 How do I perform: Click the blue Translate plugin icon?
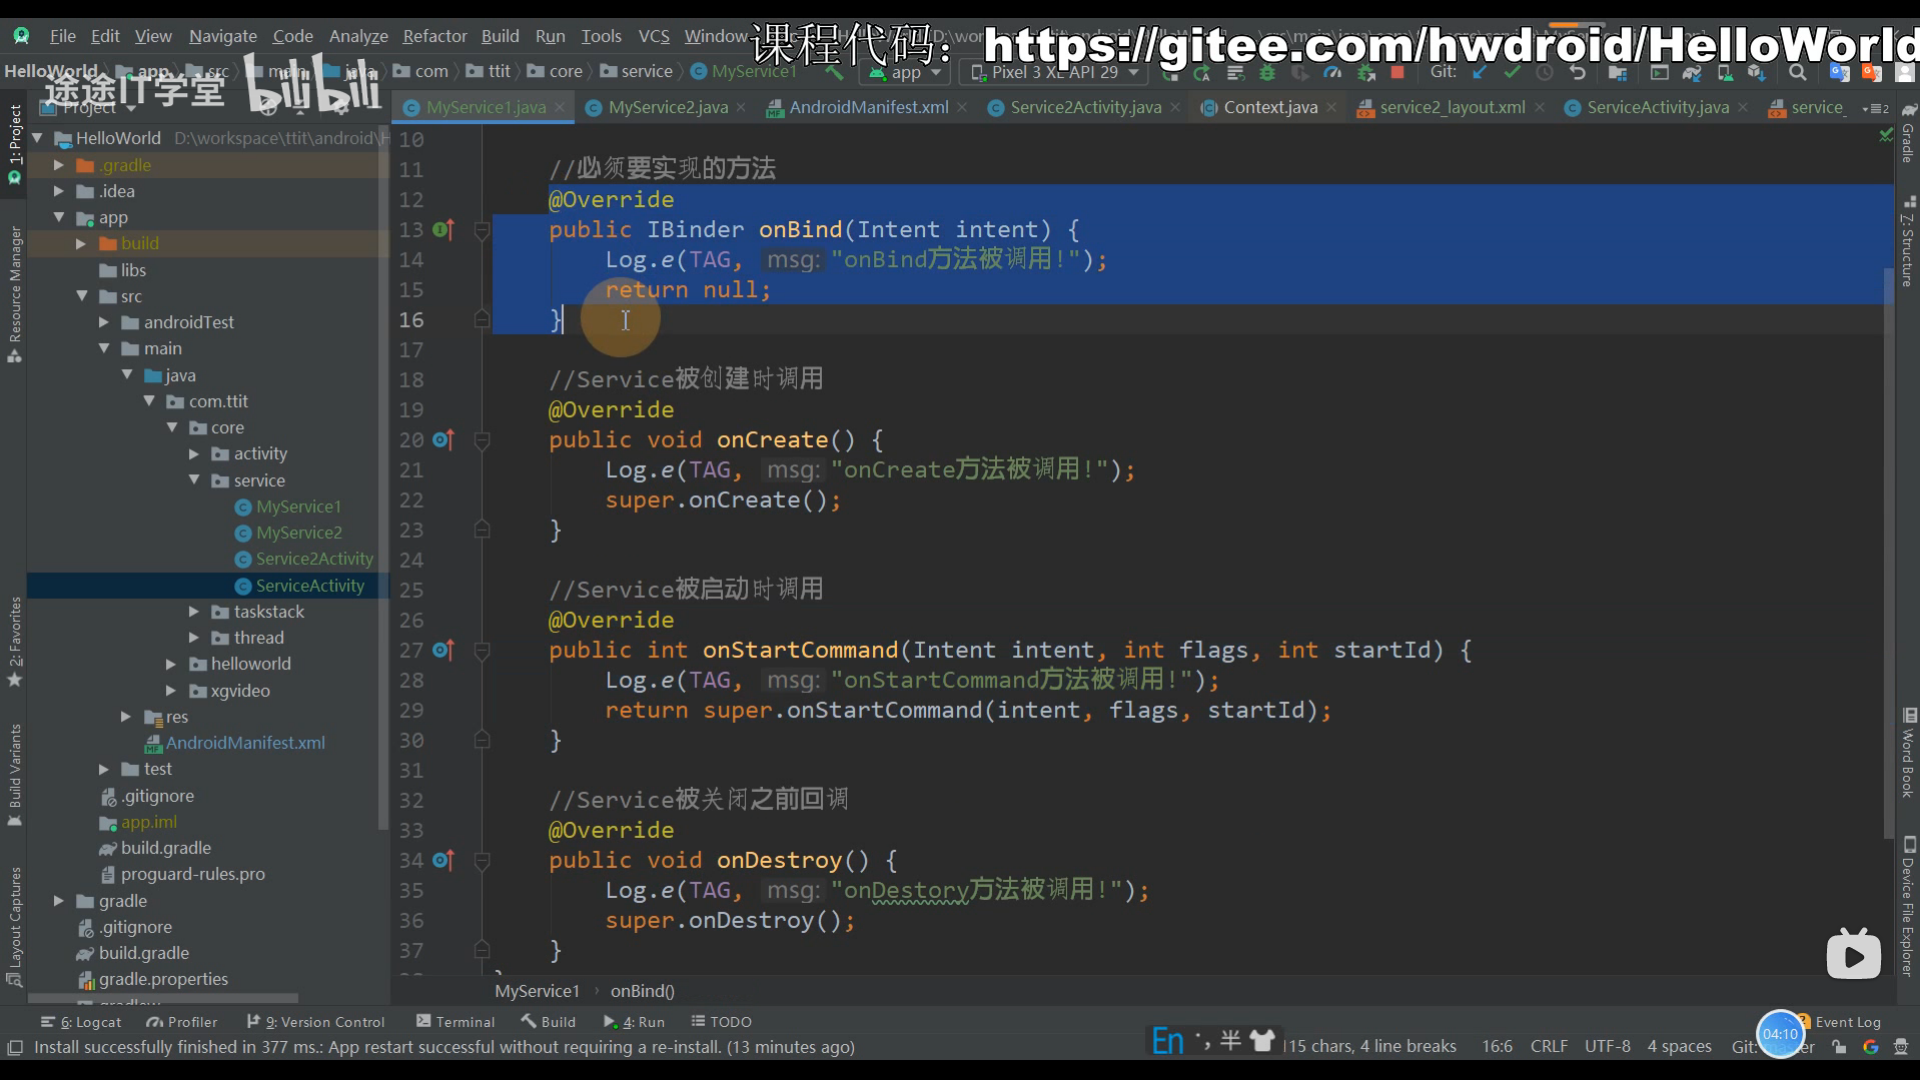[1839, 72]
